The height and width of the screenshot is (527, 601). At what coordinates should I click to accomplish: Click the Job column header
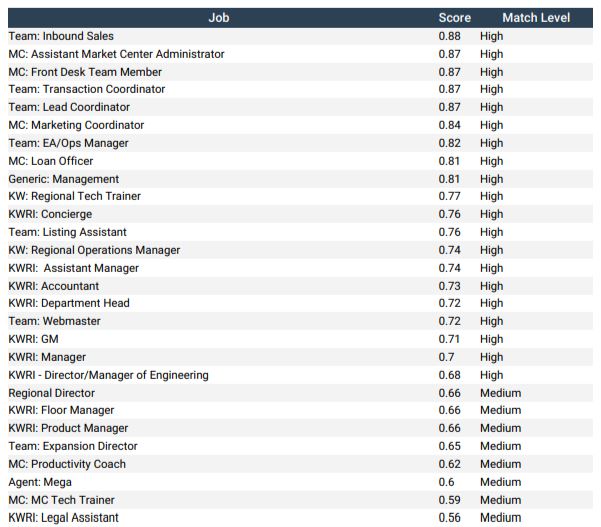click(219, 18)
